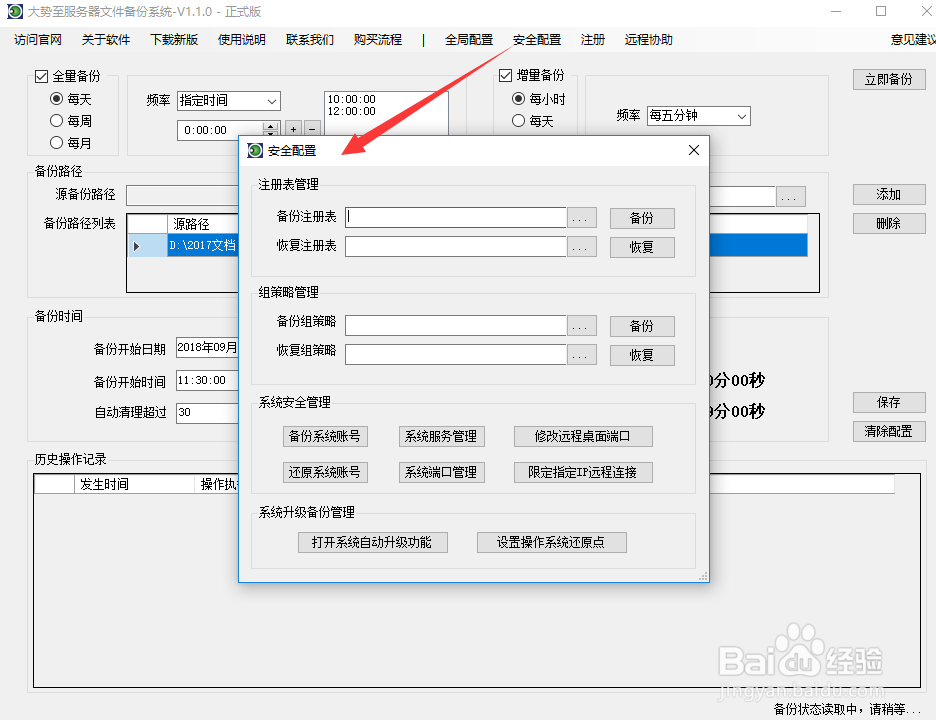
Task: Click the plus button to add backup time
Action: 293,129
